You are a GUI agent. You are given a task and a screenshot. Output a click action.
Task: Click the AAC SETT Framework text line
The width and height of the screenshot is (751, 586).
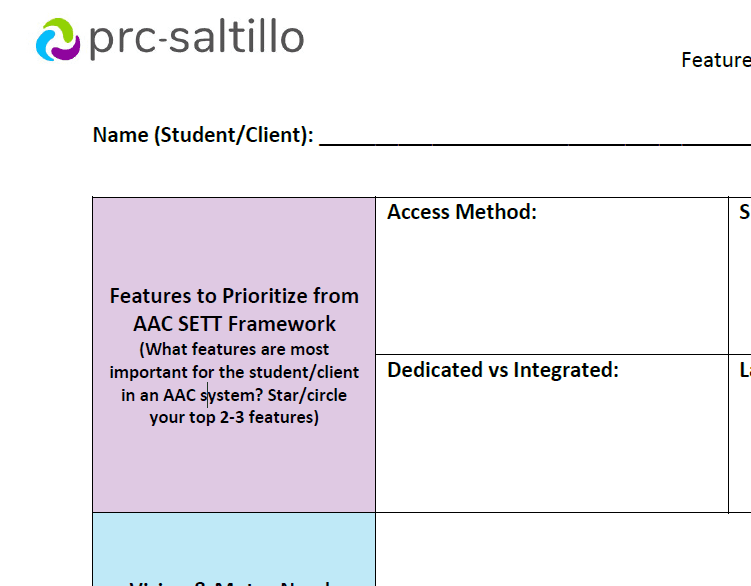(x=234, y=324)
